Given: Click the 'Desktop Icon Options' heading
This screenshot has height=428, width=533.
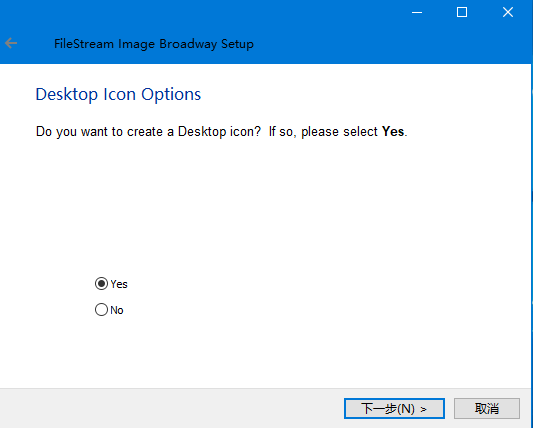Looking at the screenshot, I should point(118,95).
